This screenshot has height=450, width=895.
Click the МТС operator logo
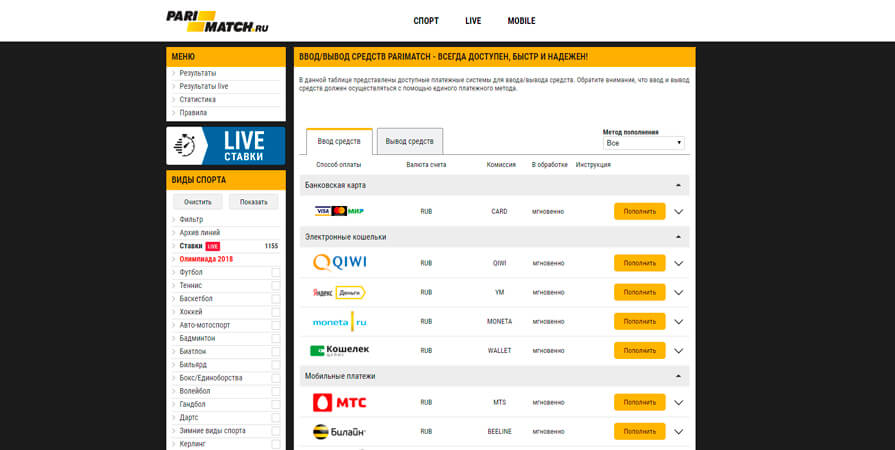tap(340, 403)
